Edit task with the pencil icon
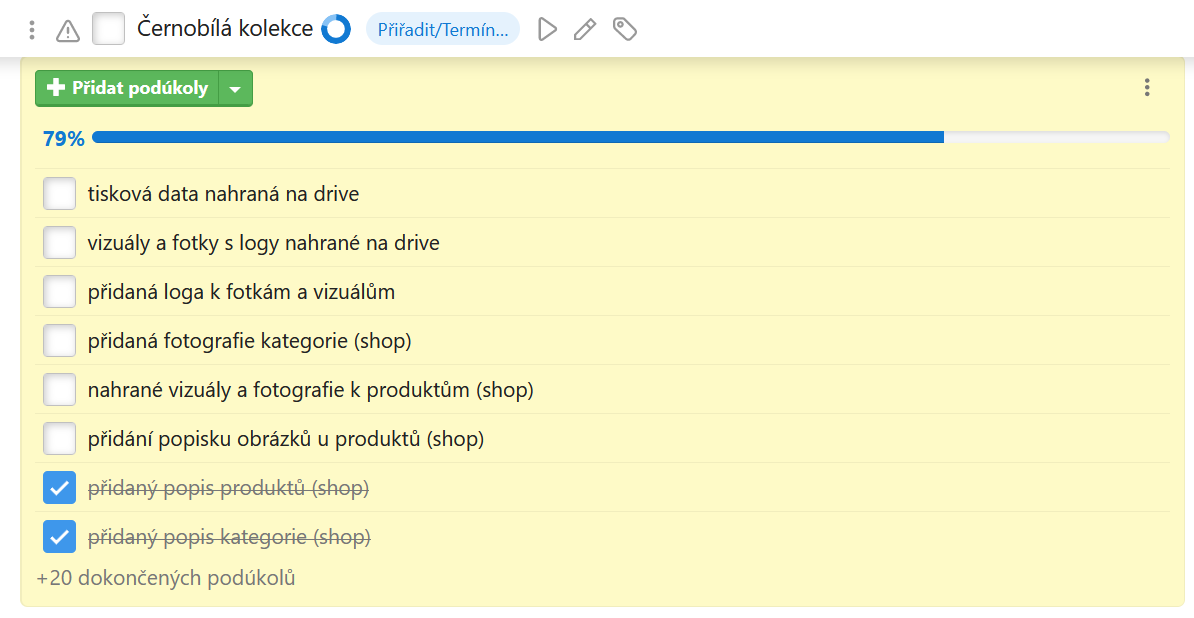The height and width of the screenshot is (618, 1194). click(585, 30)
